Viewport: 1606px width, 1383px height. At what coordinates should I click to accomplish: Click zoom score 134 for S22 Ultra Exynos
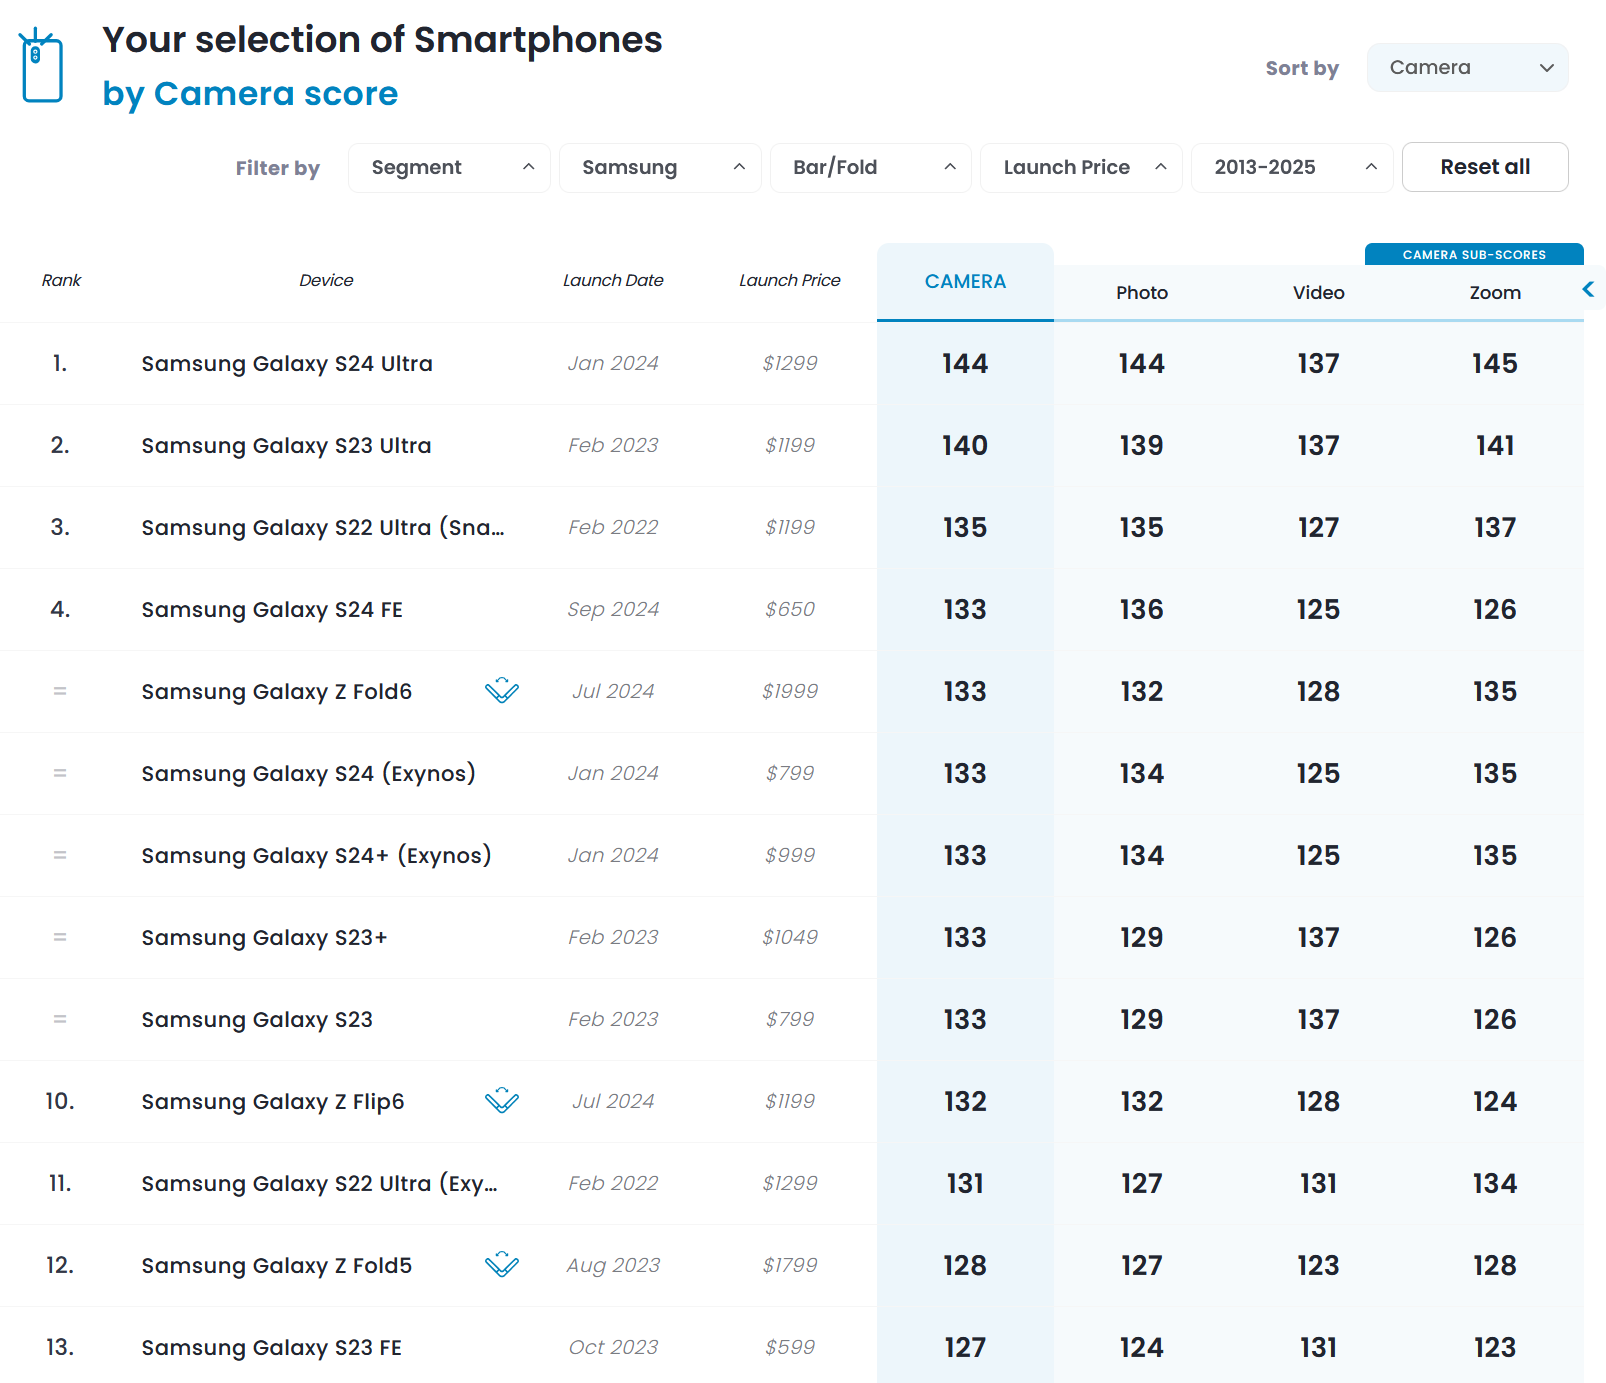click(x=1495, y=1184)
